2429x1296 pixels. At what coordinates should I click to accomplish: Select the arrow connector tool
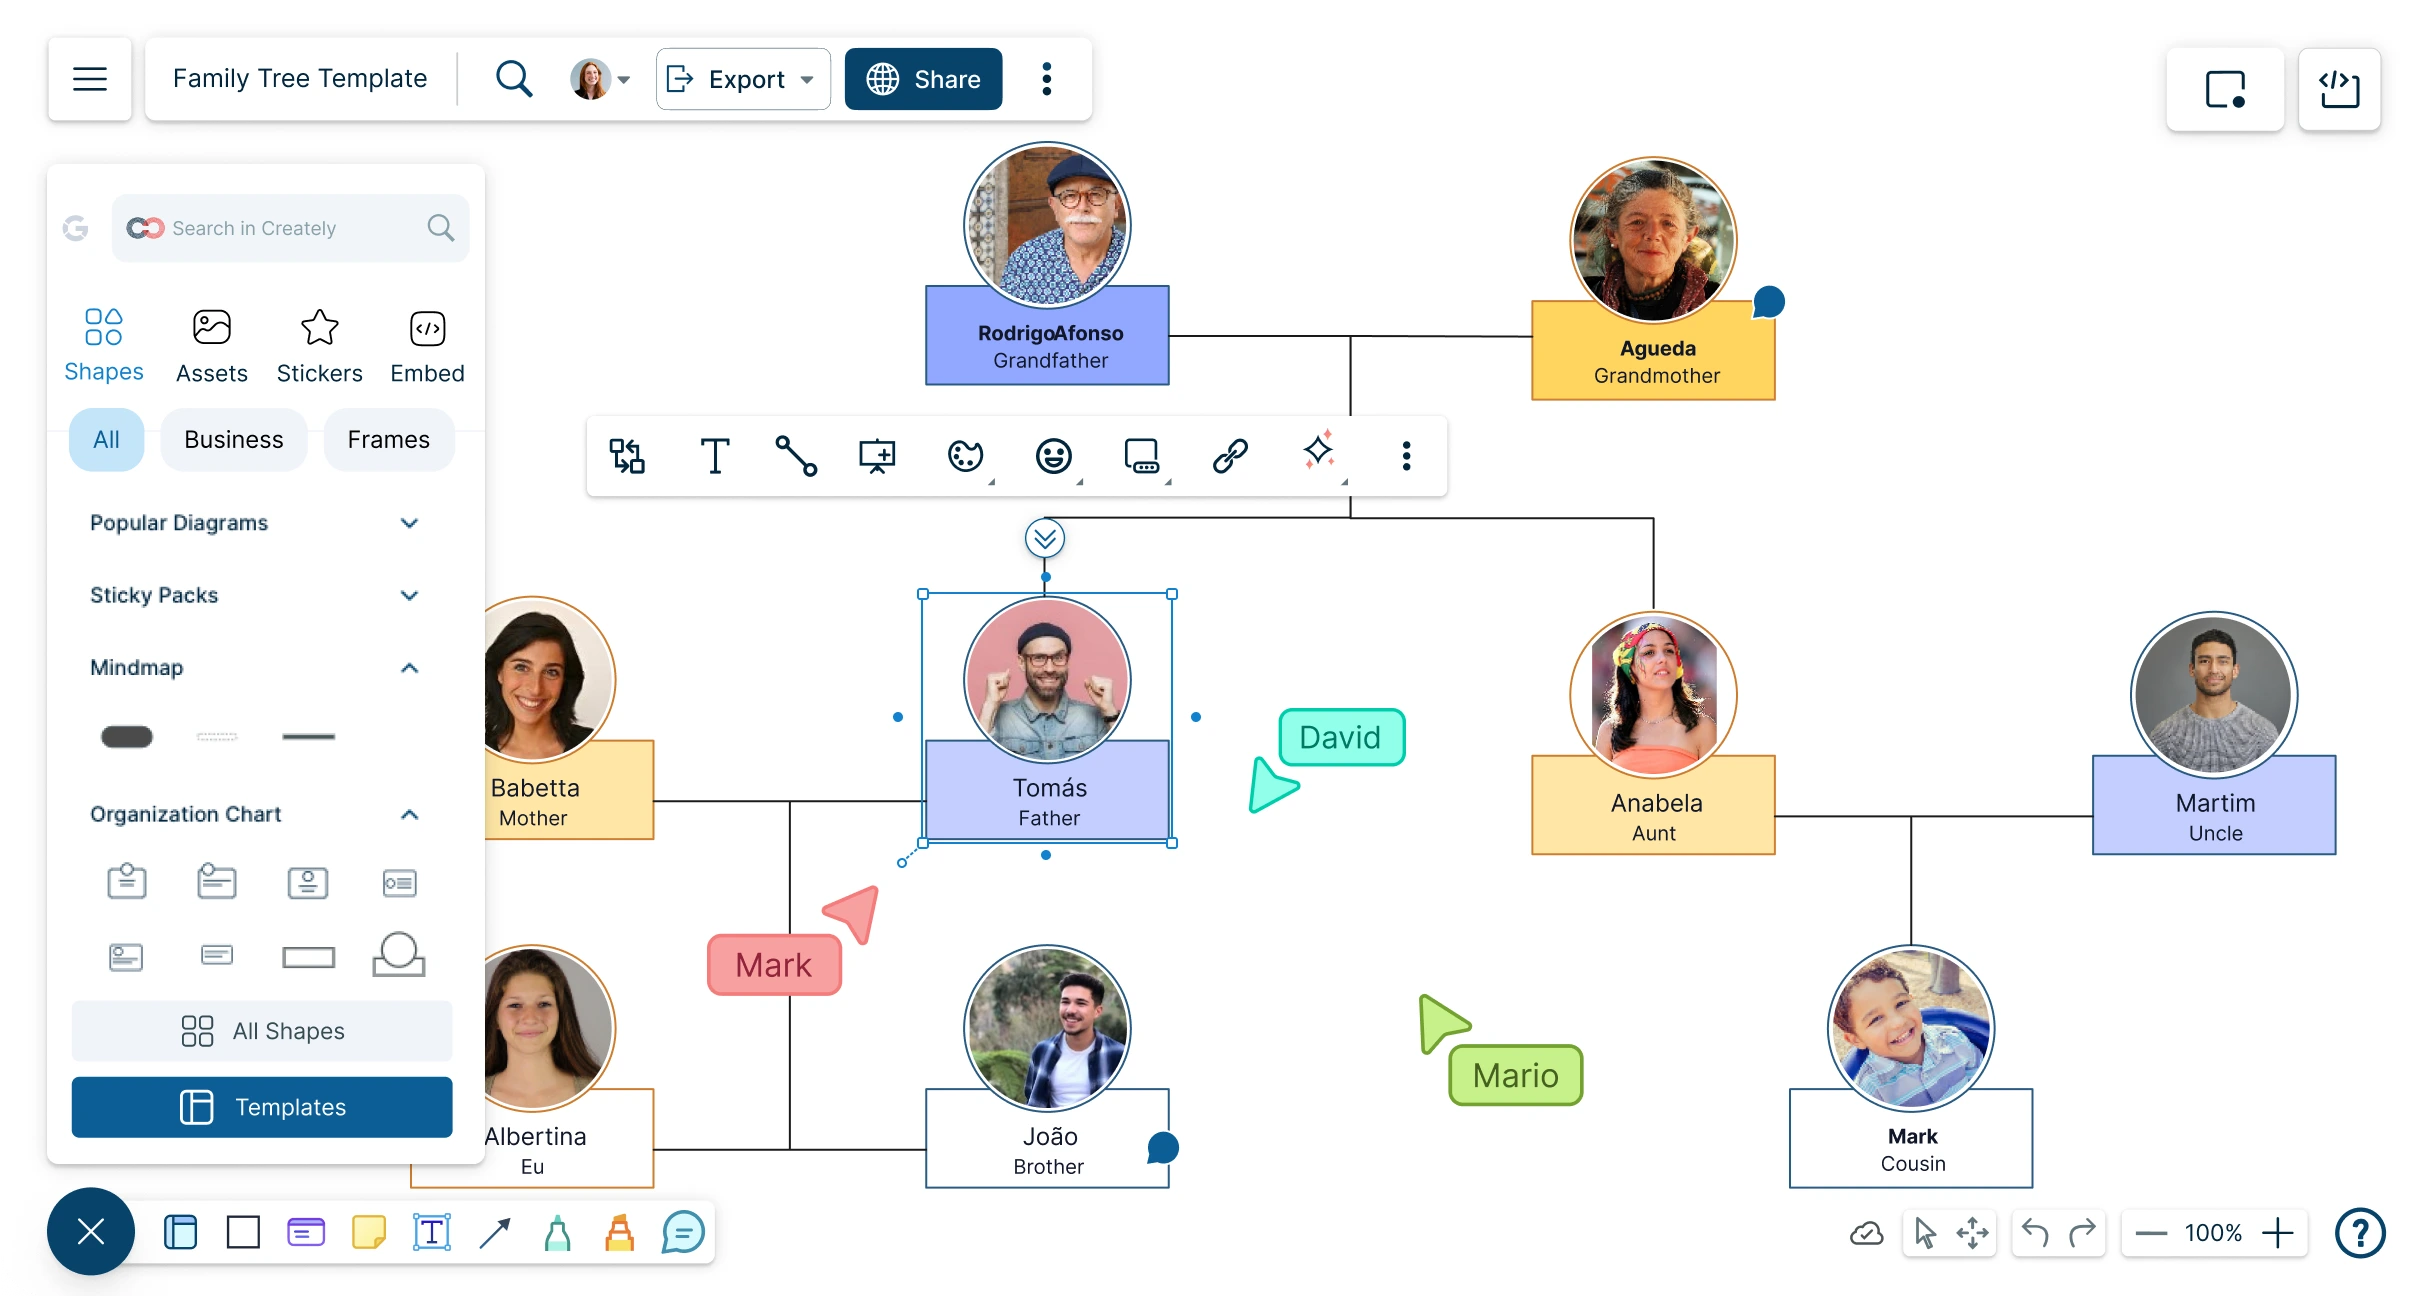pyautogui.click(x=495, y=1232)
